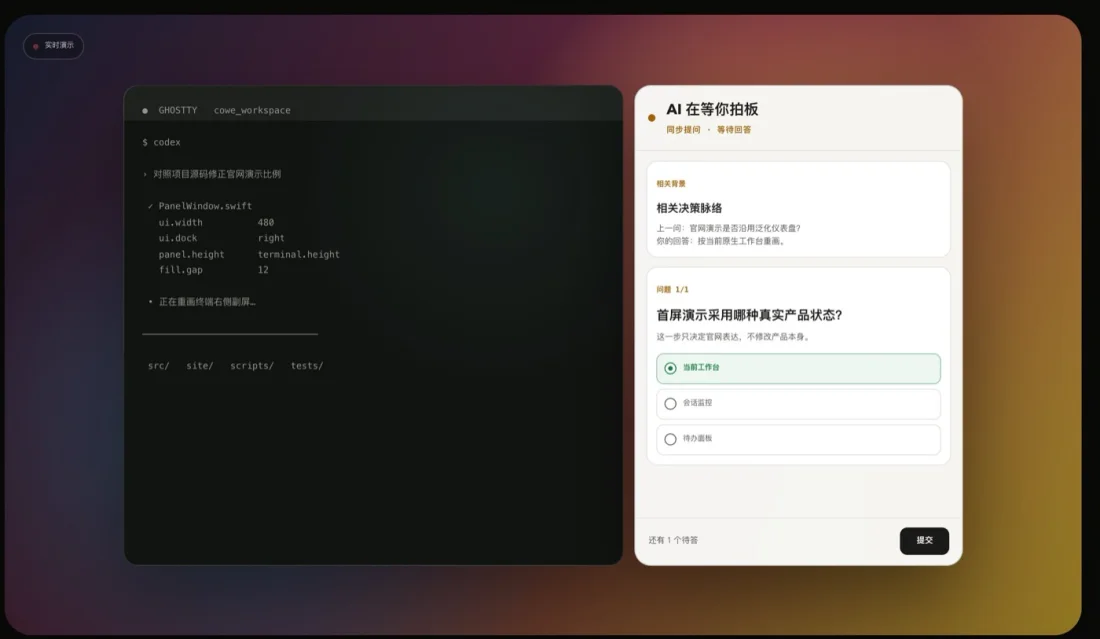Click the 问题 1/1 counter label
Screen dimensions: 1100x639
[672, 290]
